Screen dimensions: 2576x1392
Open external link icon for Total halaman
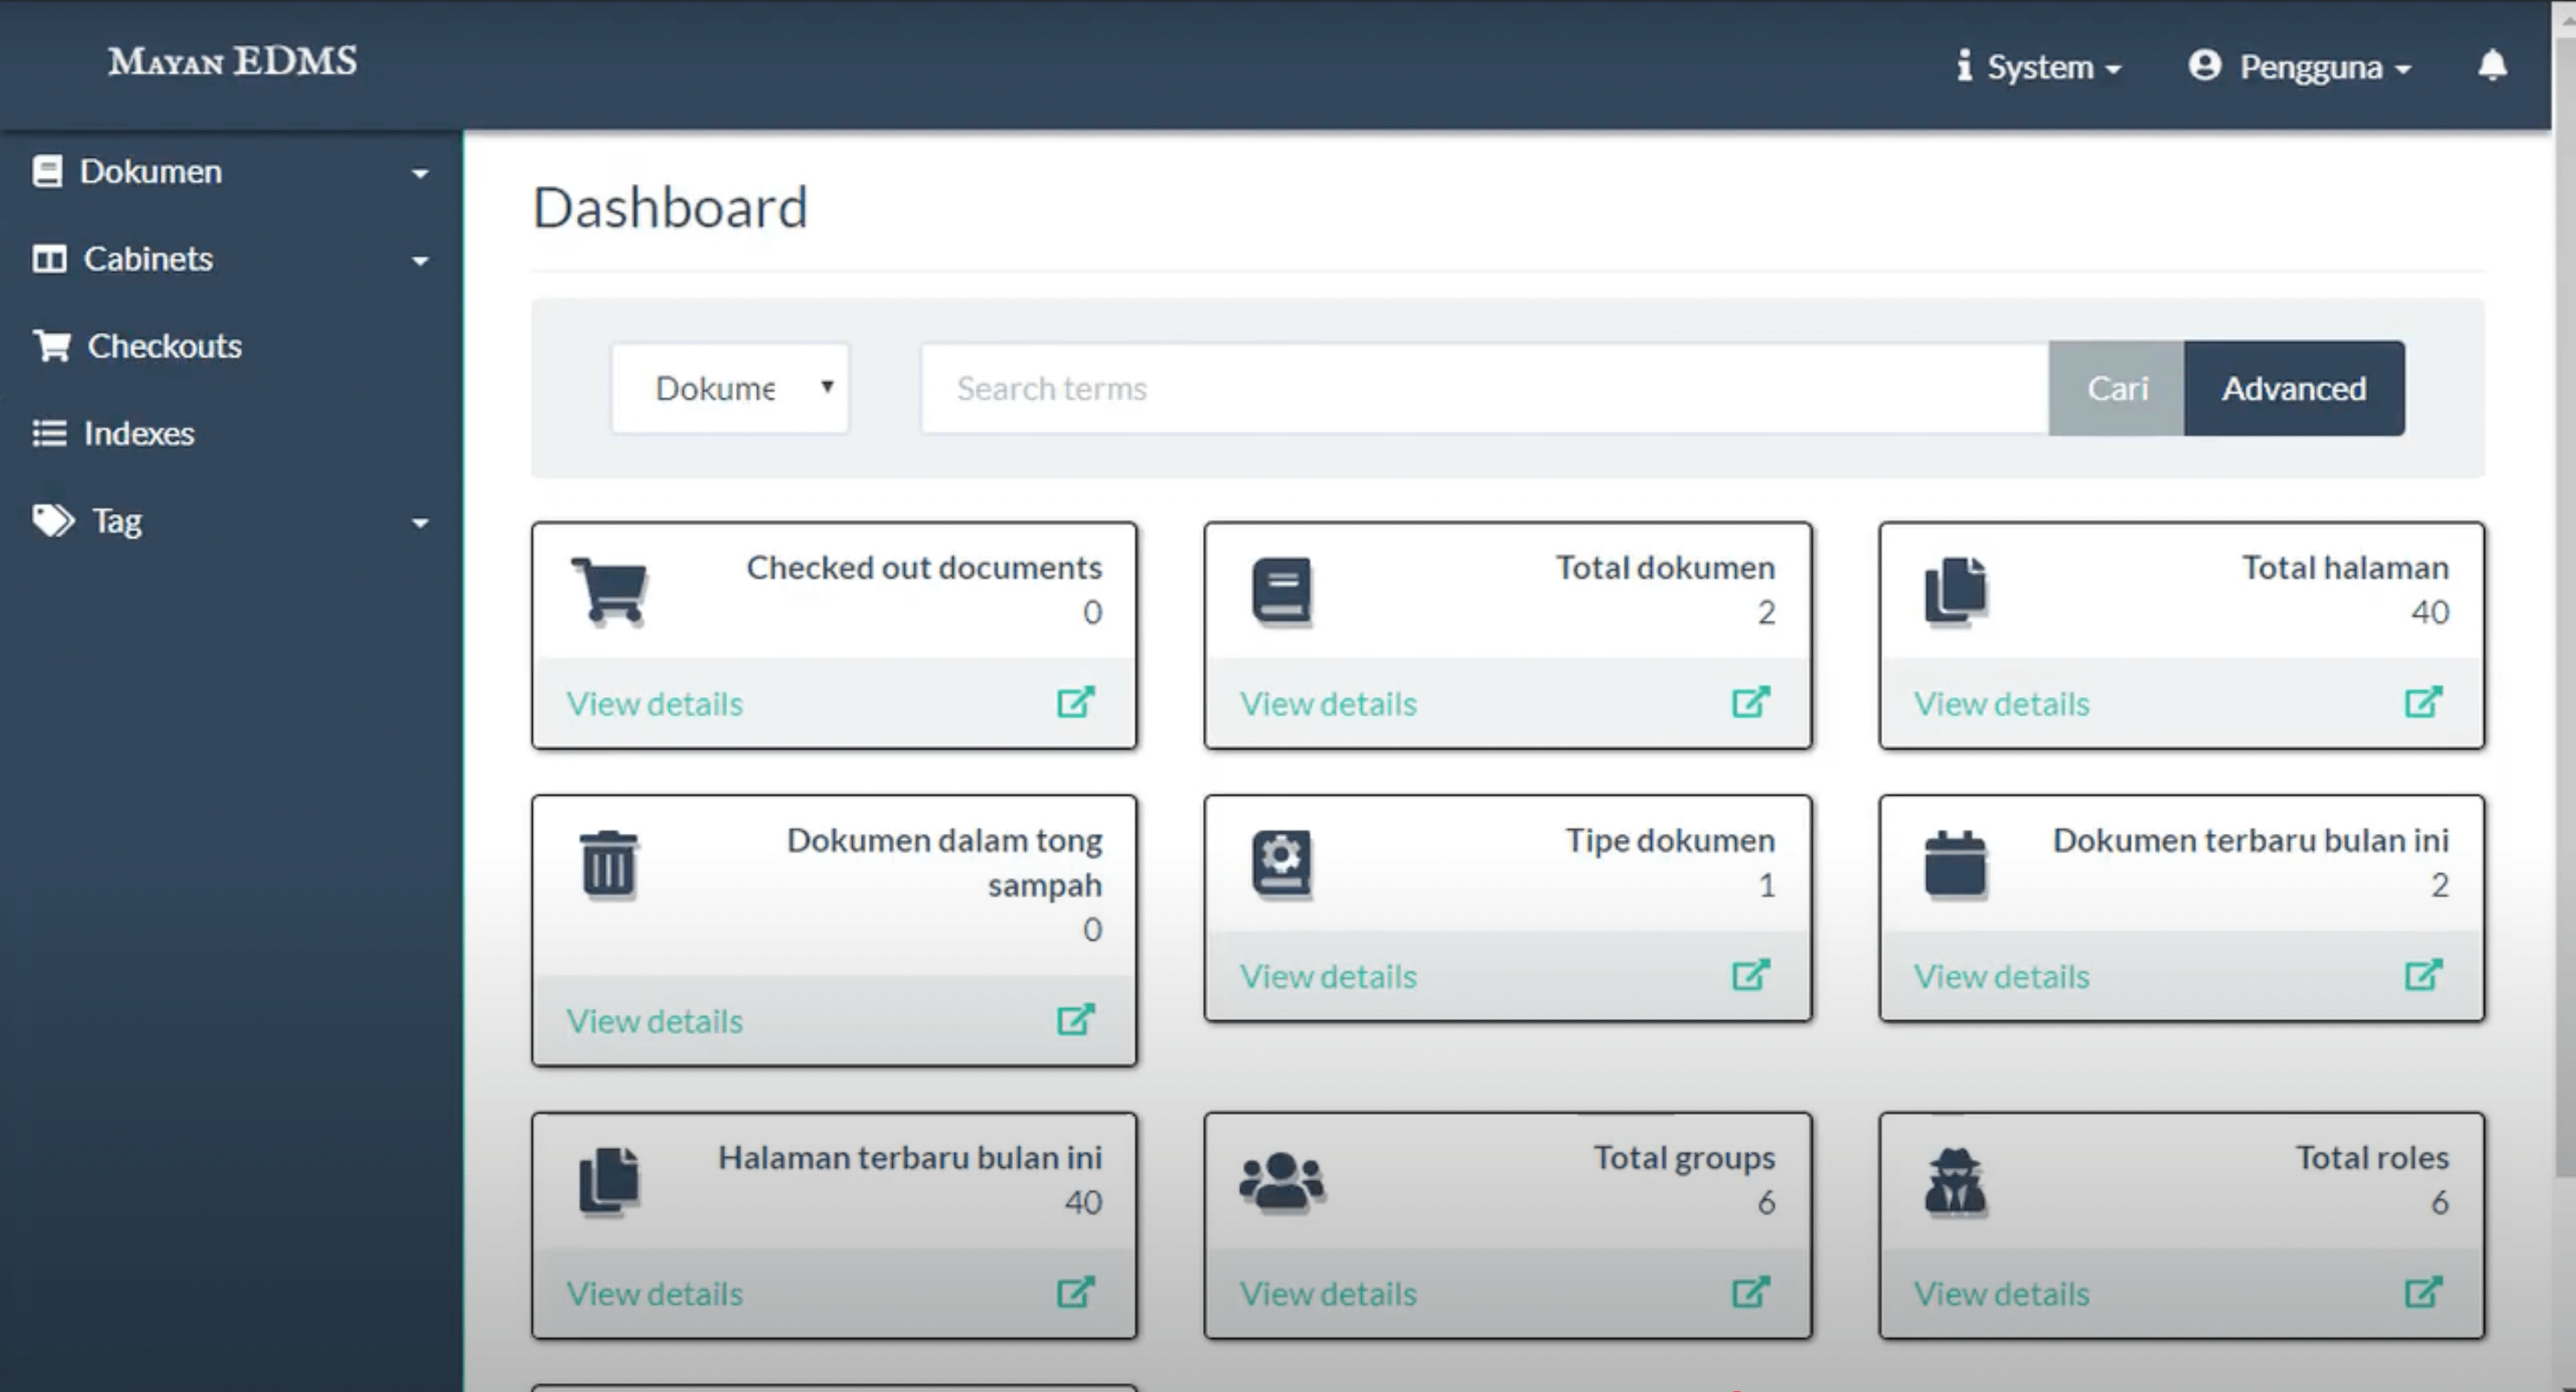click(x=2424, y=702)
